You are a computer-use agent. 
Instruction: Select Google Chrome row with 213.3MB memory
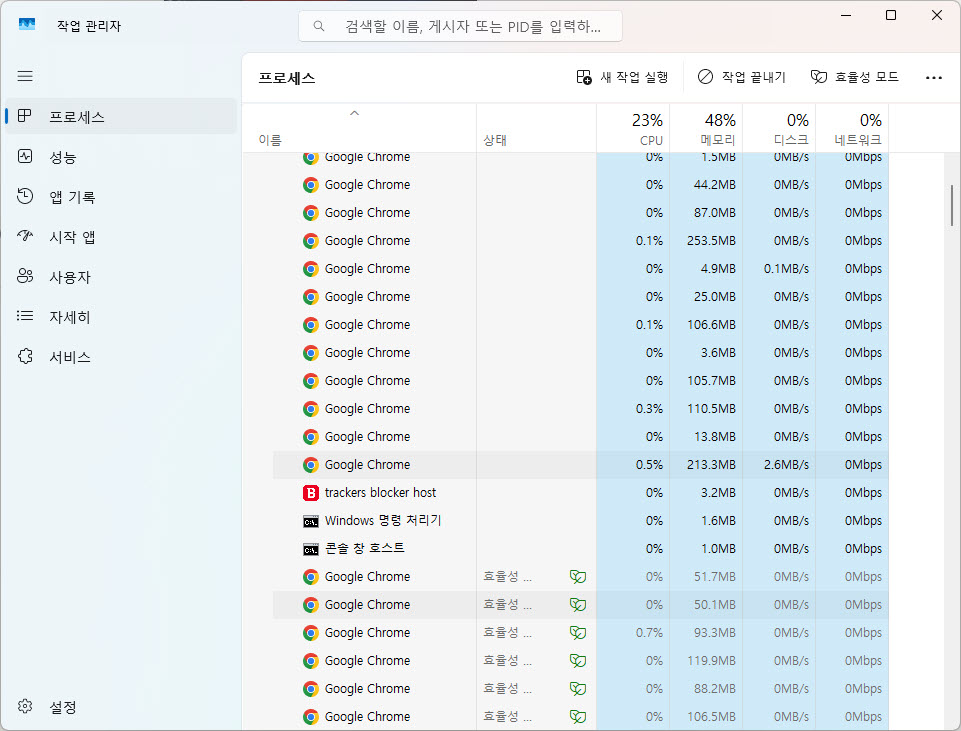click(x=580, y=464)
